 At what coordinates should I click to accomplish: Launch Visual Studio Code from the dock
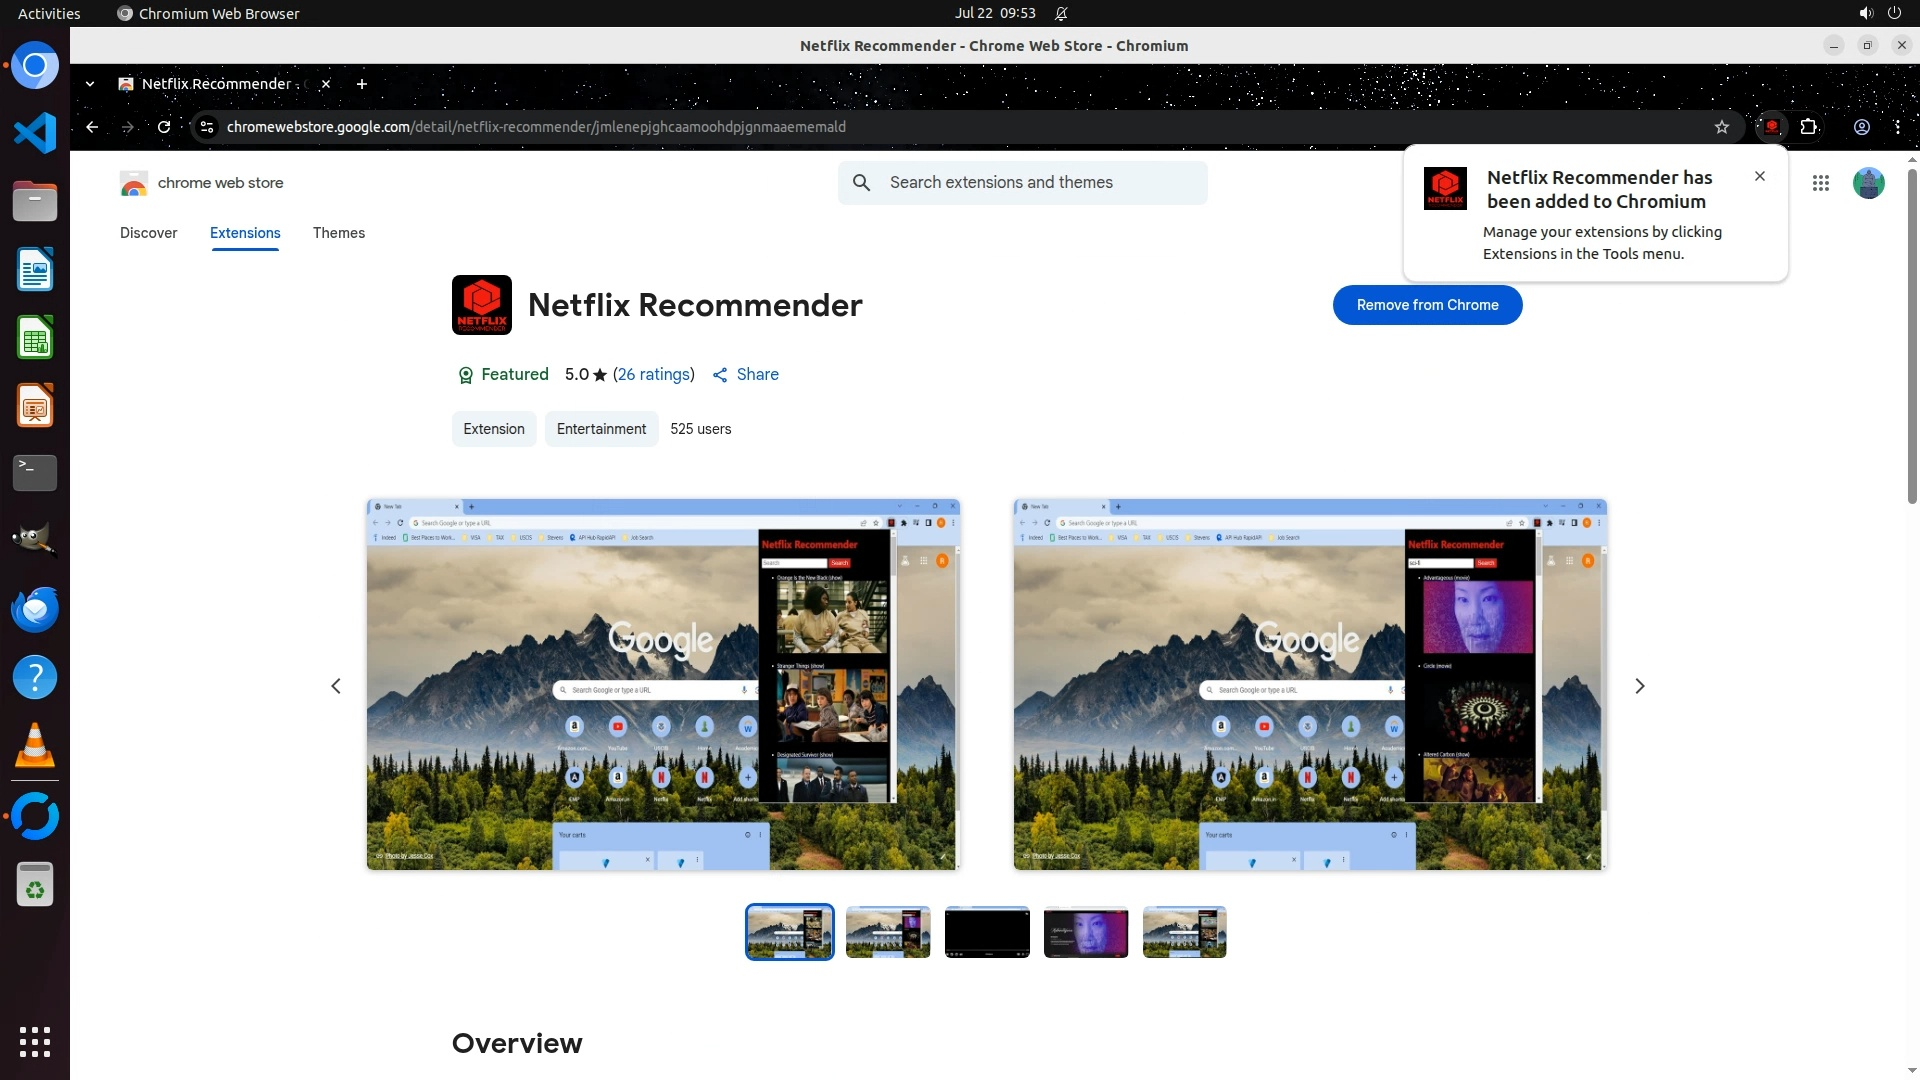35,133
